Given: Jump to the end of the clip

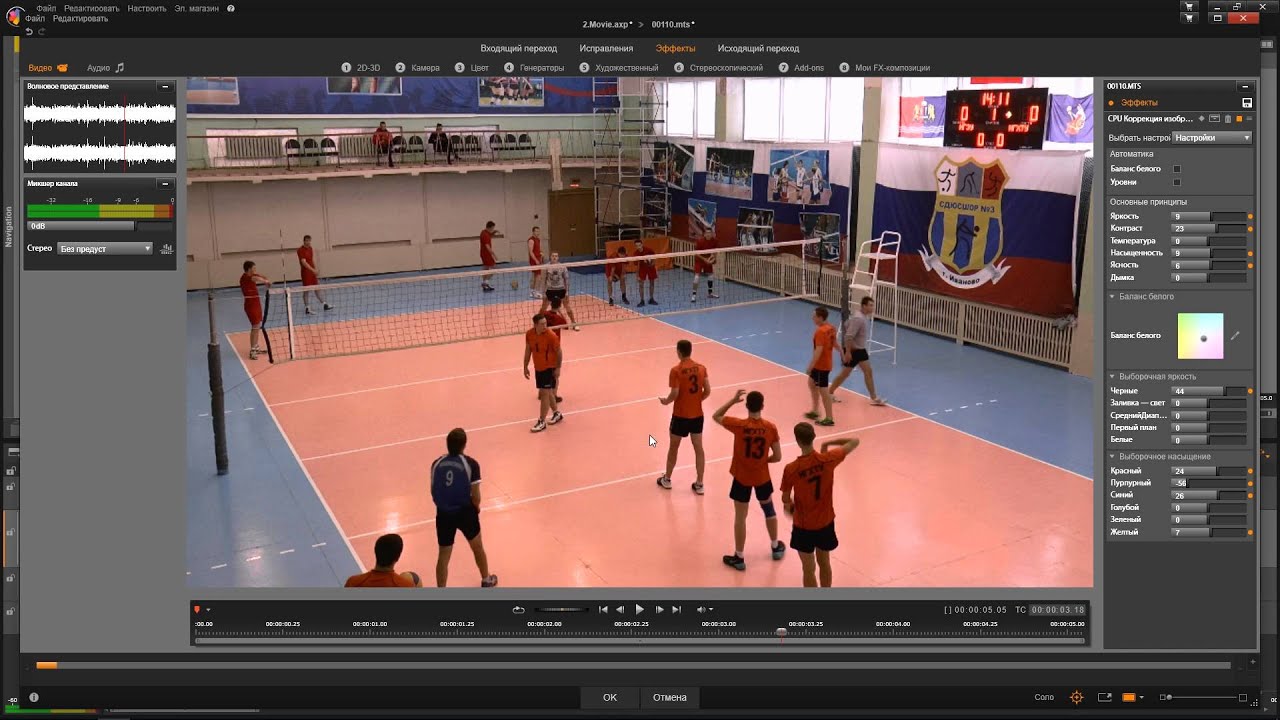Looking at the screenshot, I should pyautogui.click(x=677, y=609).
